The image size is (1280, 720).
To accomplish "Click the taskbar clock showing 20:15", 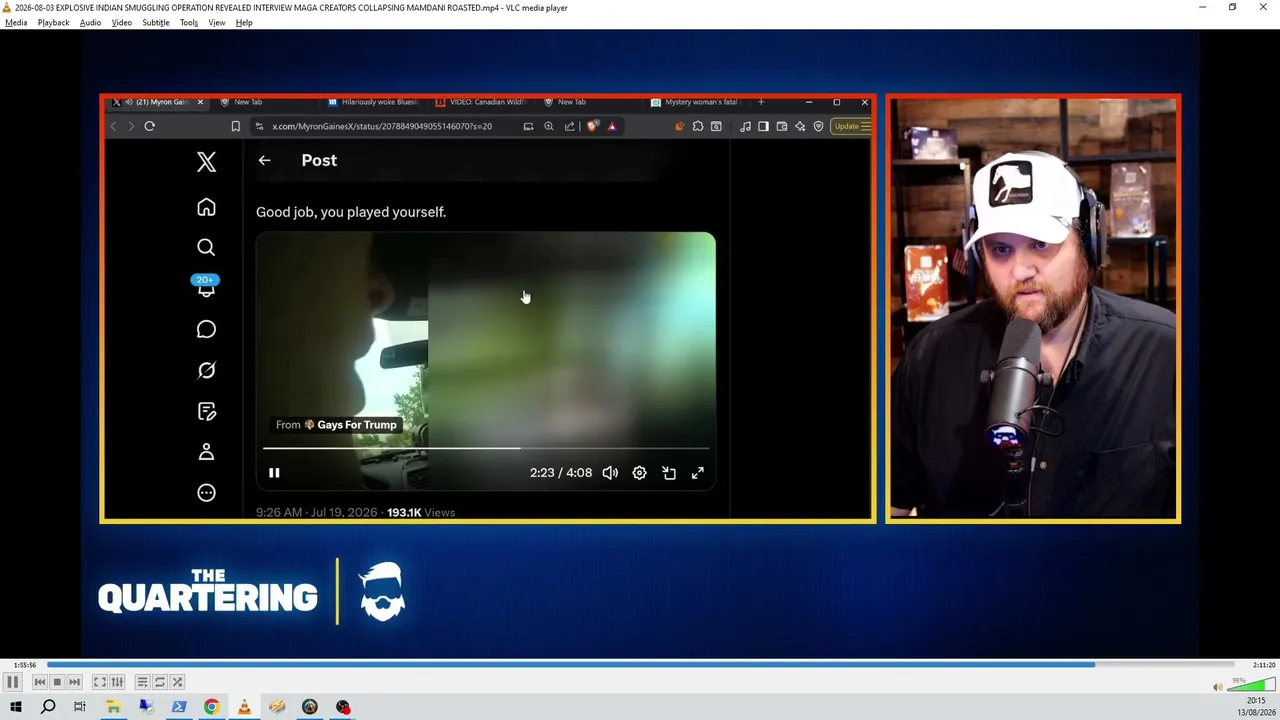I will click(x=1257, y=701).
